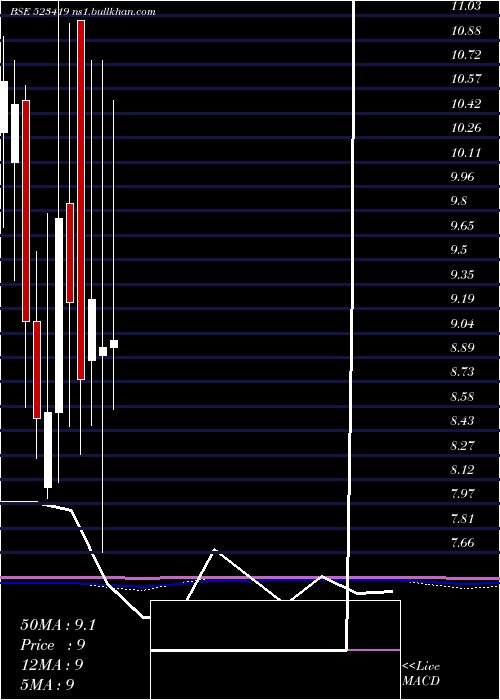
Task: Click the 5MA : 9 indicator text
Action: point(47,685)
